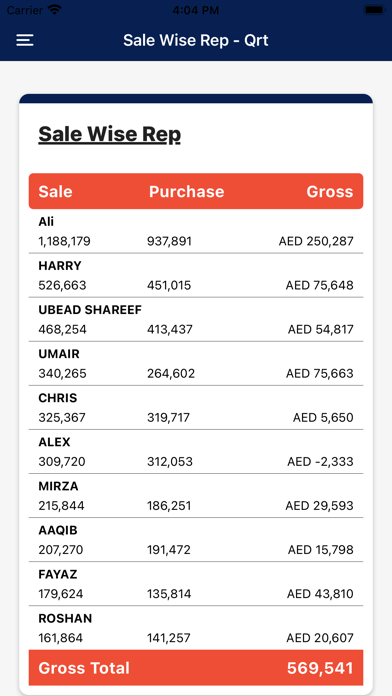Select the UBEAD SHAREEF row
This screenshot has height=696, width=392.
196,319
